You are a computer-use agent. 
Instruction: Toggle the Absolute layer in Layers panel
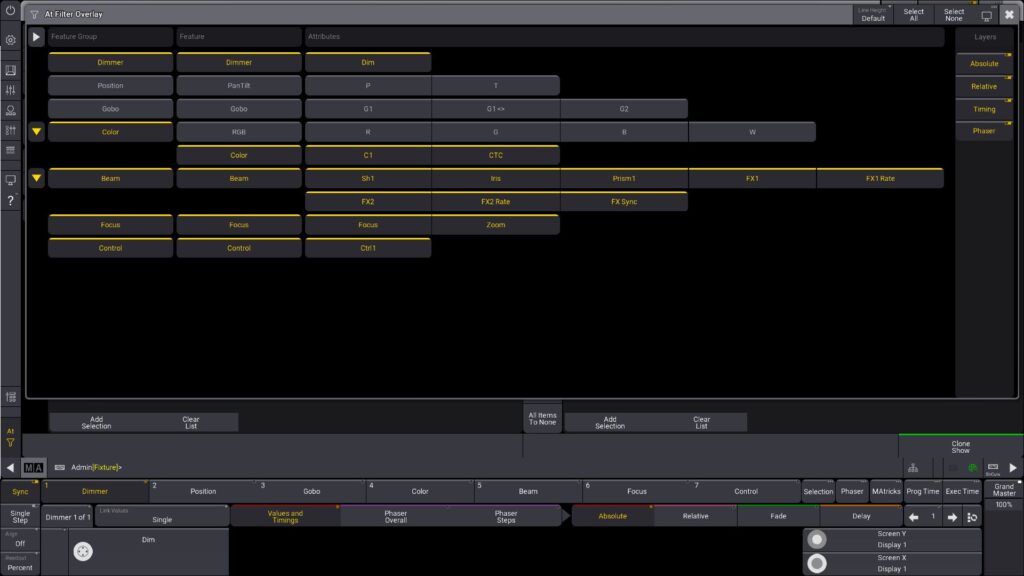pos(984,63)
